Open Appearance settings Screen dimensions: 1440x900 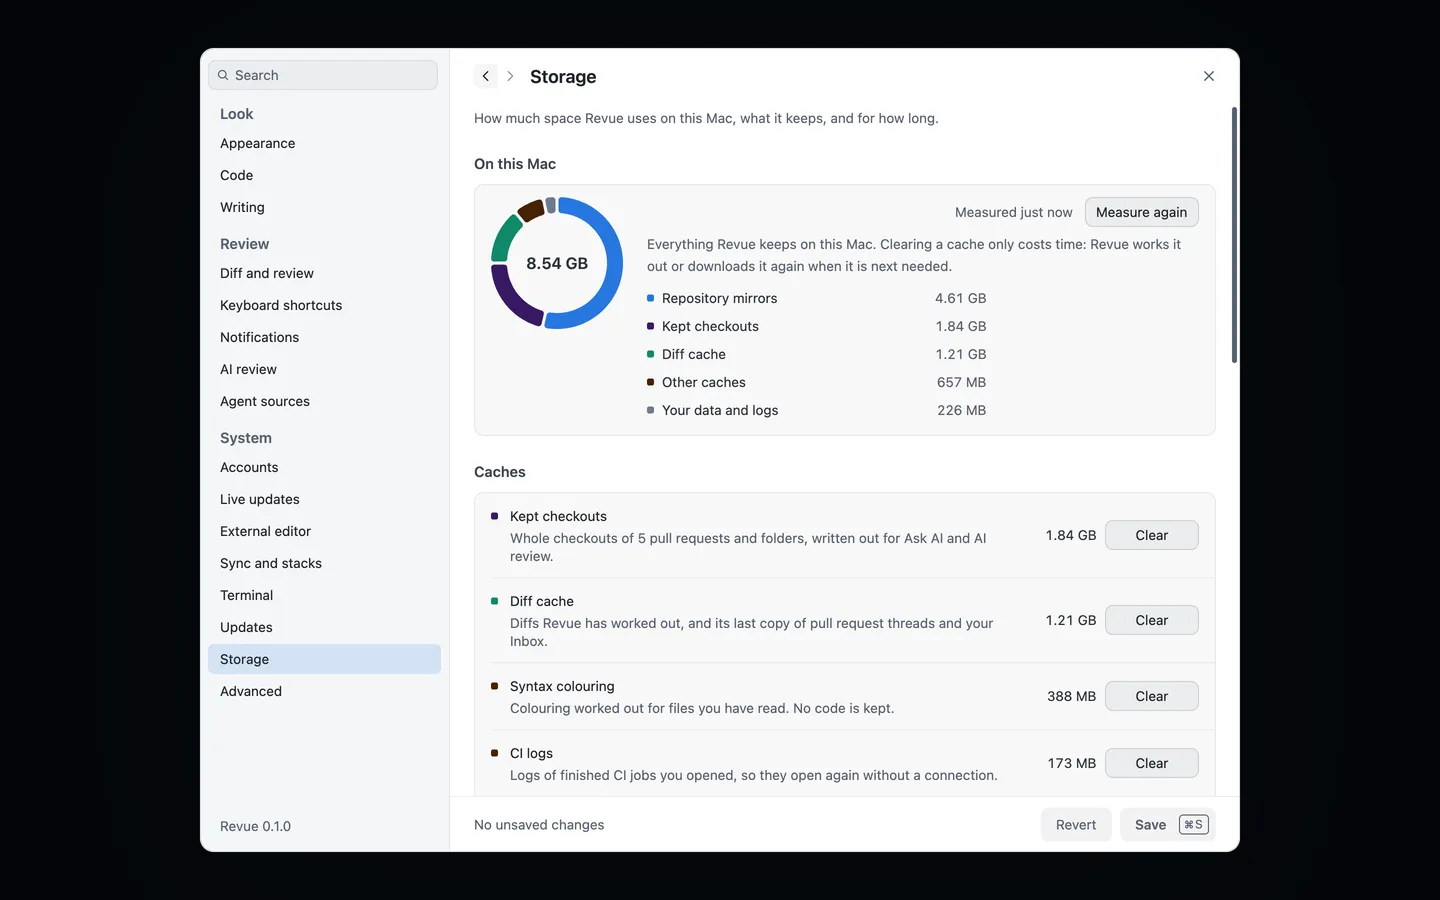pyautogui.click(x=324, y=143)
